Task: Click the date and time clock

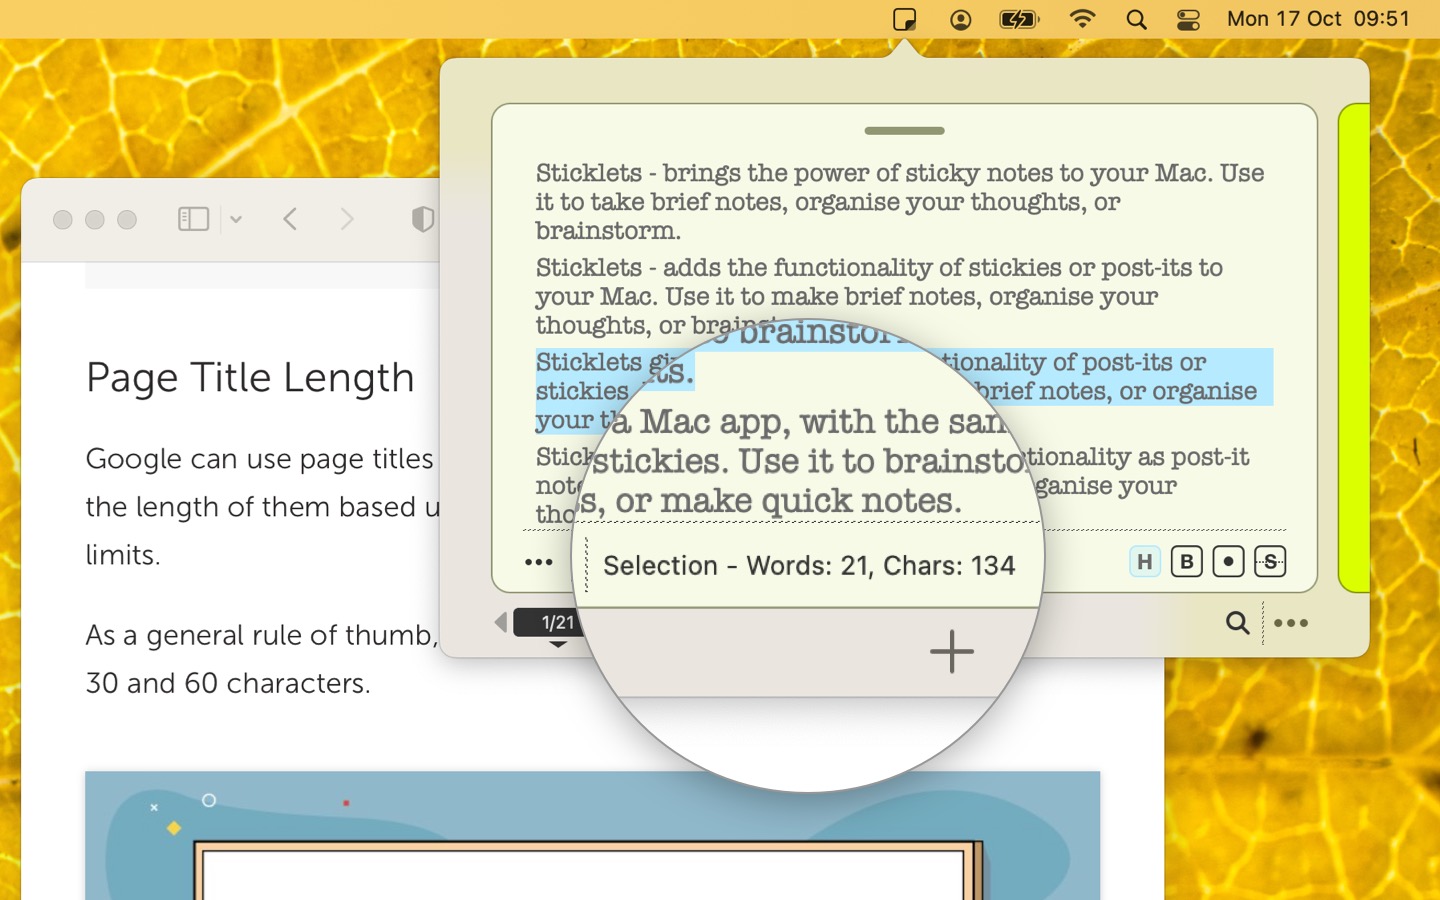Action: (1318, 19)
